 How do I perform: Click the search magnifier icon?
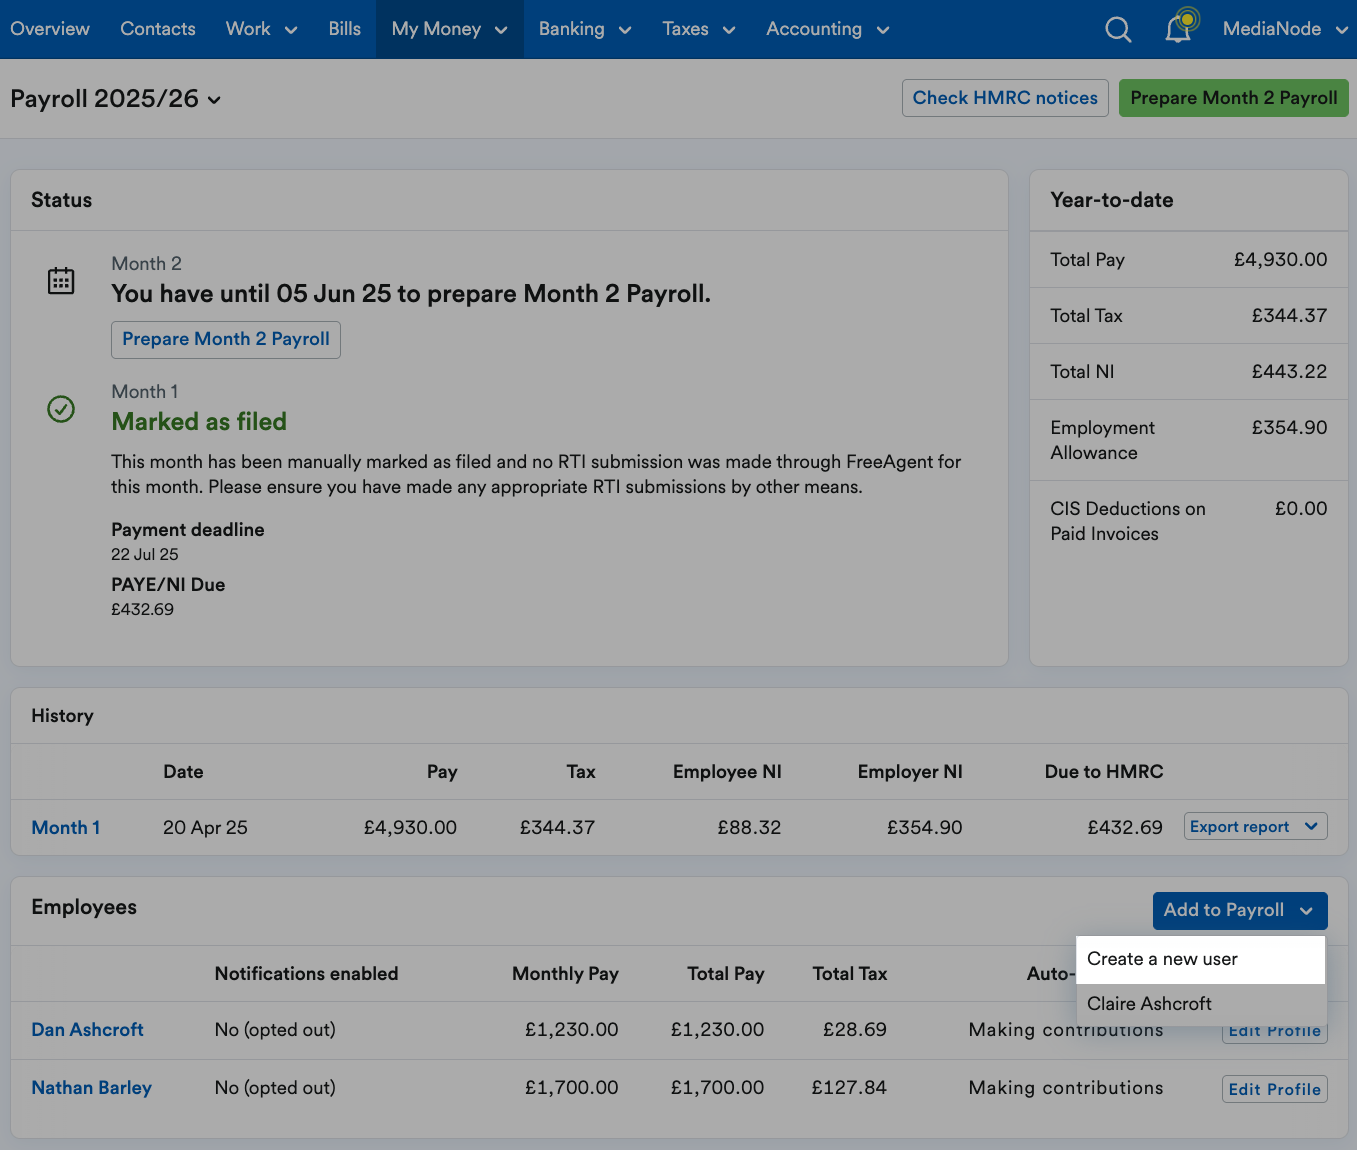click(1118, 30)
